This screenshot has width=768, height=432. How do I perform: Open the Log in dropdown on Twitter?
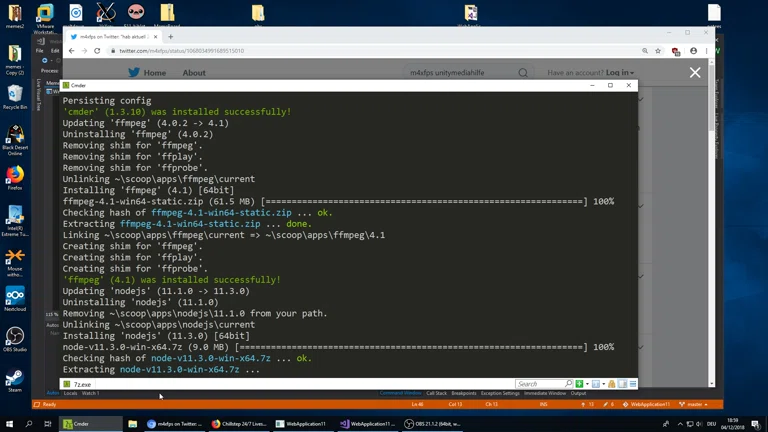tap(620, 72)
